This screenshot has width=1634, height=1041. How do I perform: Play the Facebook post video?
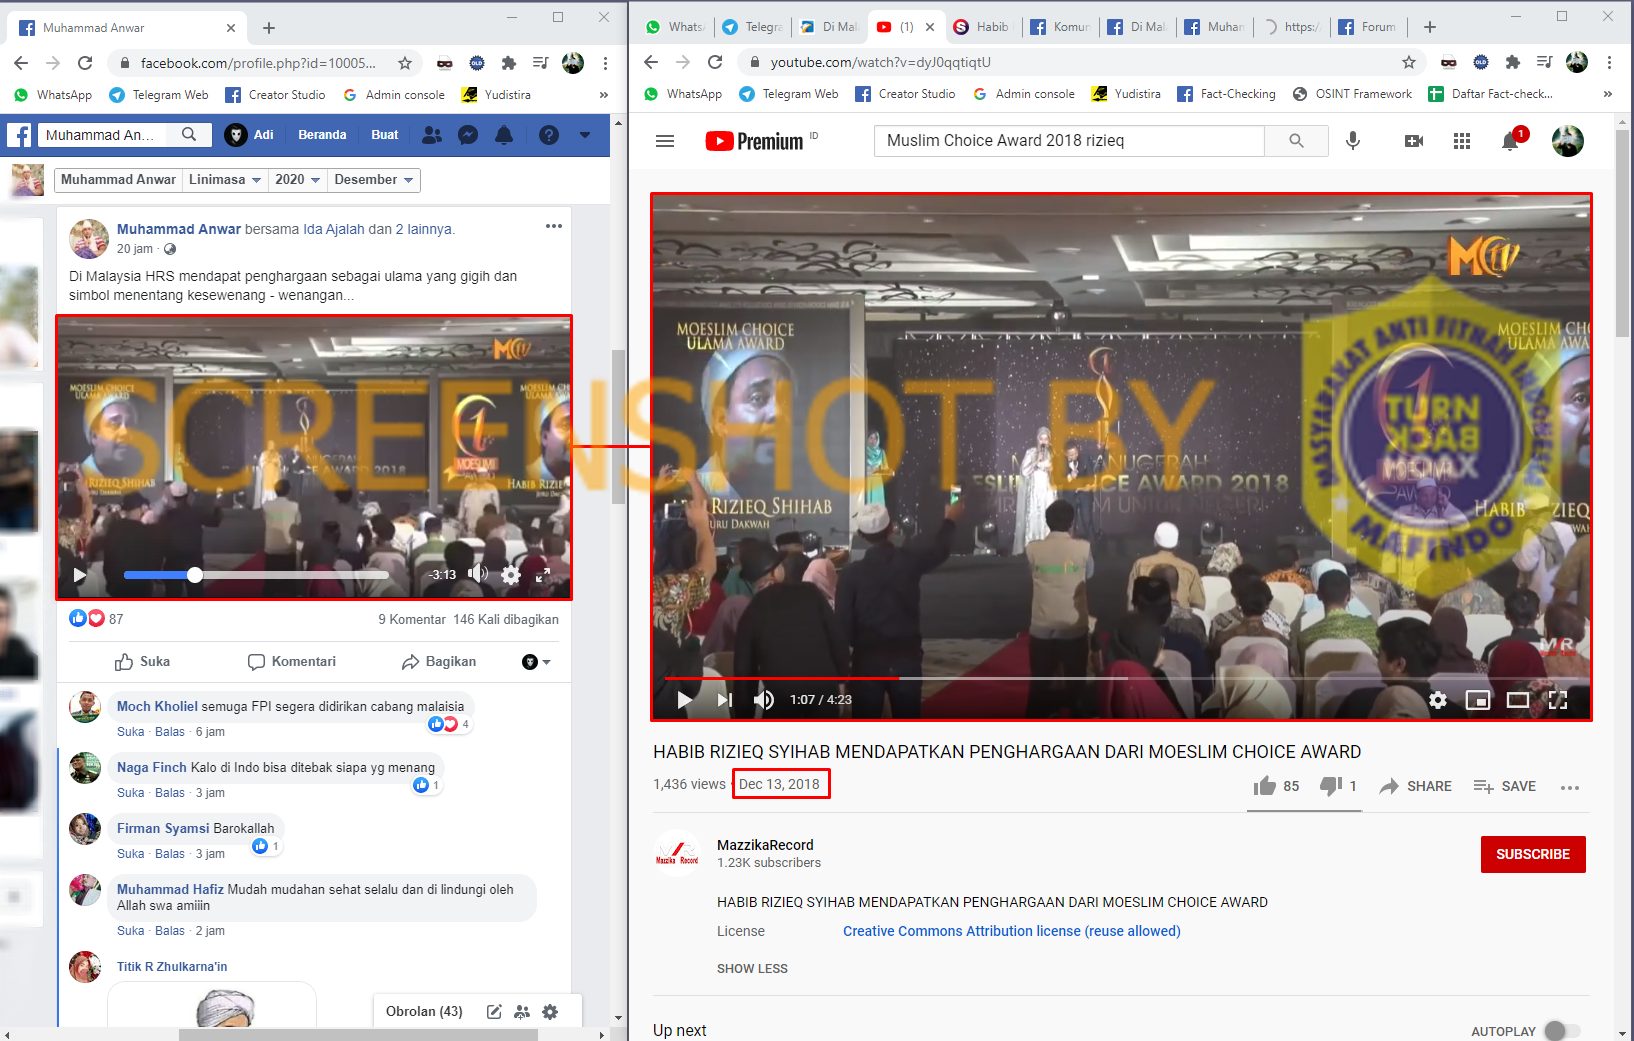click(80, 575)
